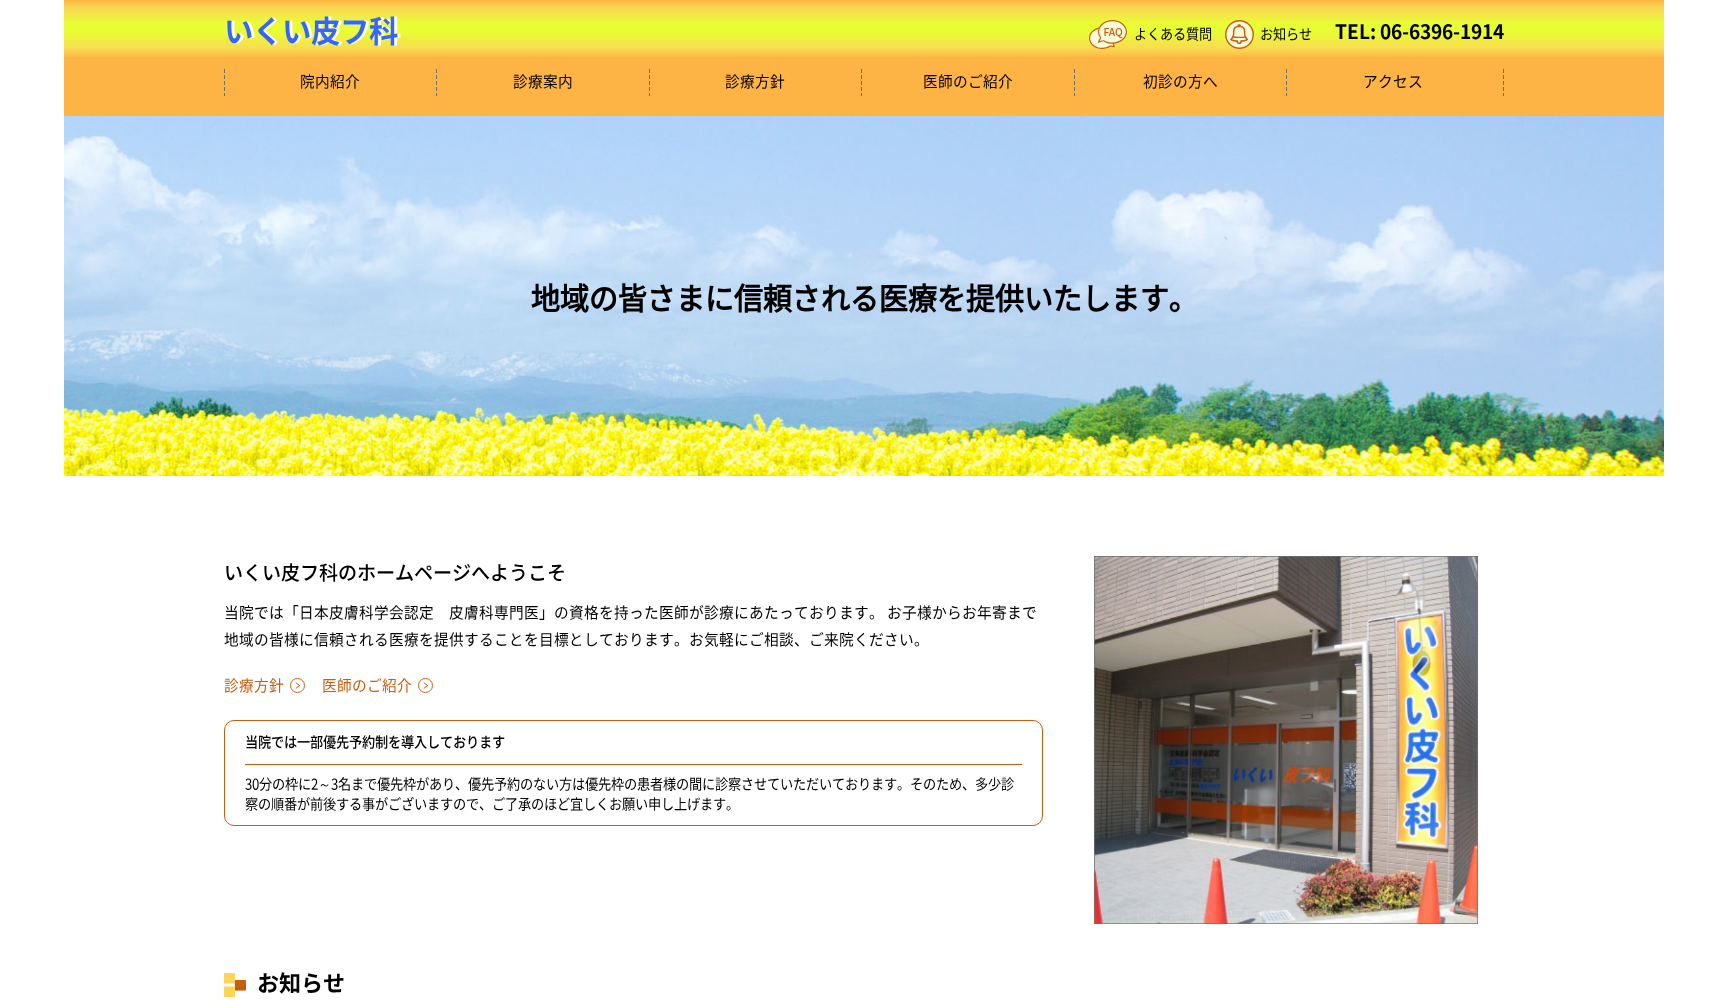Viewport: 1728px width, 1000px height.
Task: Click the いくい皮フ科 site logo
Action: 312,32
